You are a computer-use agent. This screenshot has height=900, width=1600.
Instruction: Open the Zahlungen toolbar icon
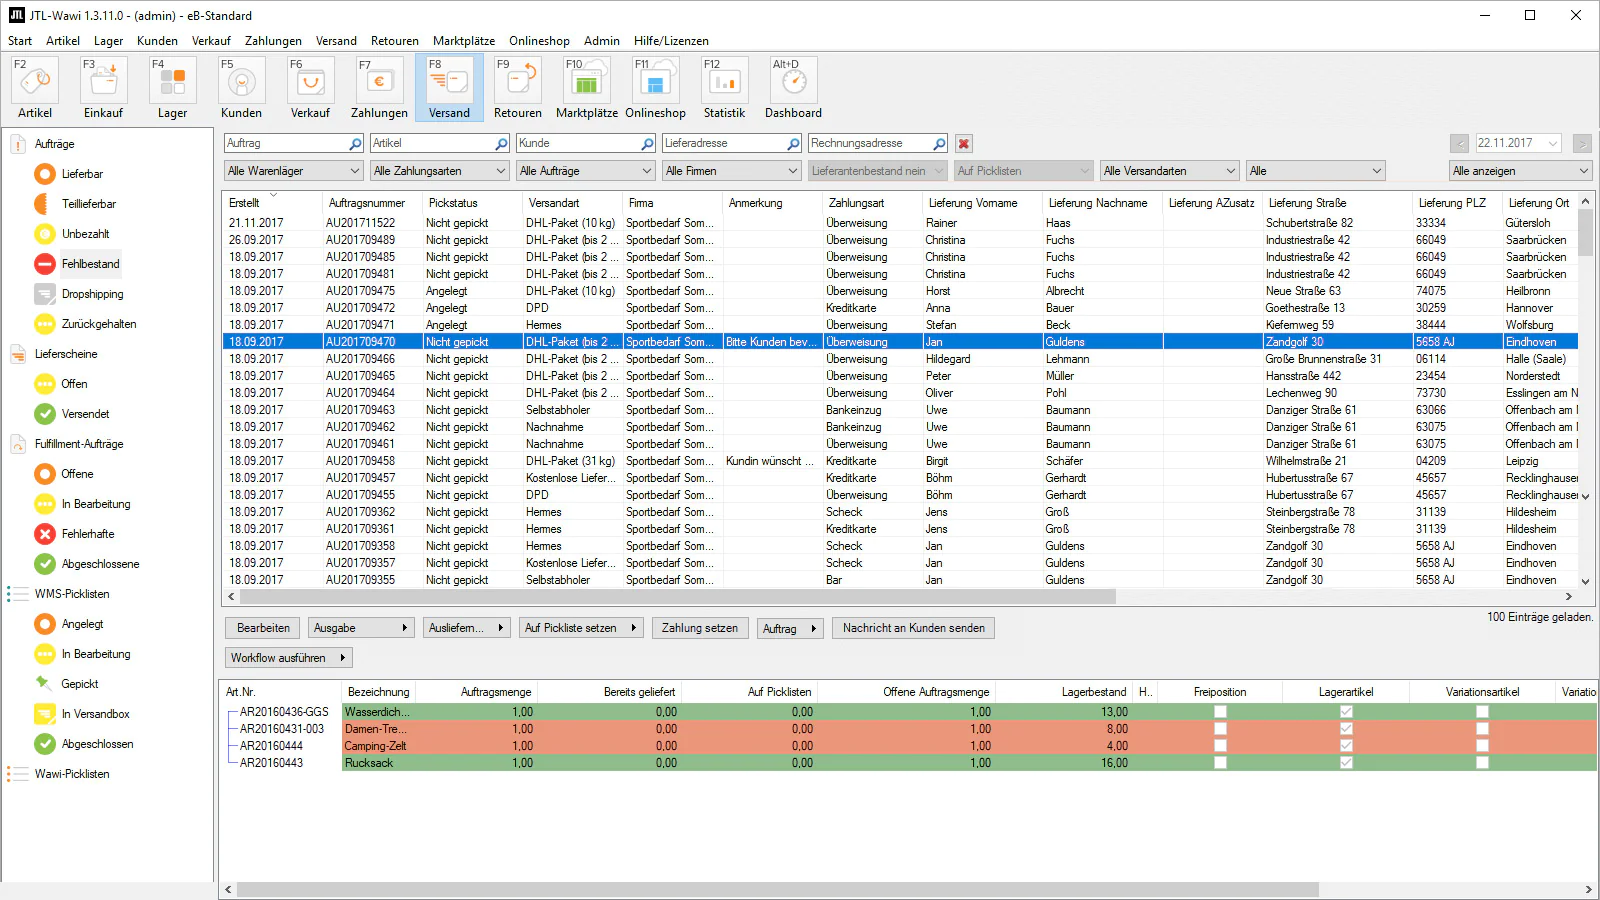[379, 82]
